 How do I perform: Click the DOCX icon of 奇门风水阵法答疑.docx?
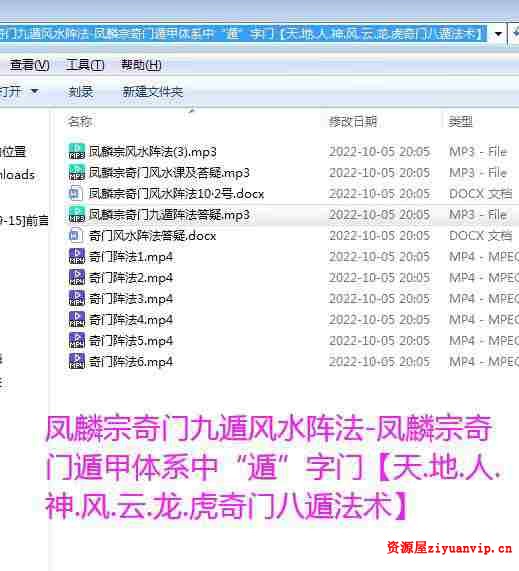pos(76,235)
